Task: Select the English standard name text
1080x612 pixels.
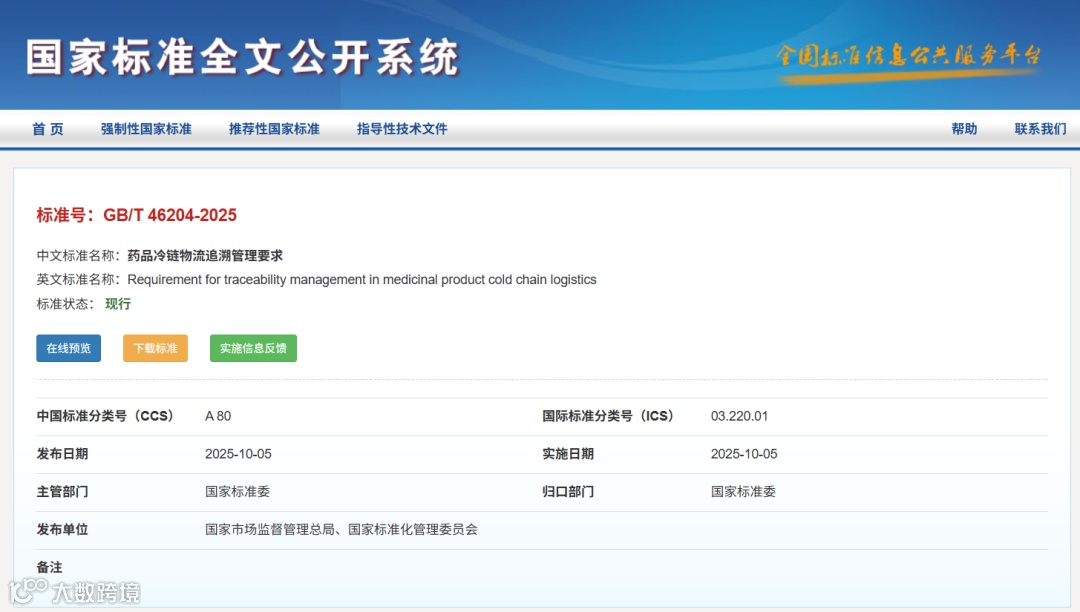Action: click(362, 280)
